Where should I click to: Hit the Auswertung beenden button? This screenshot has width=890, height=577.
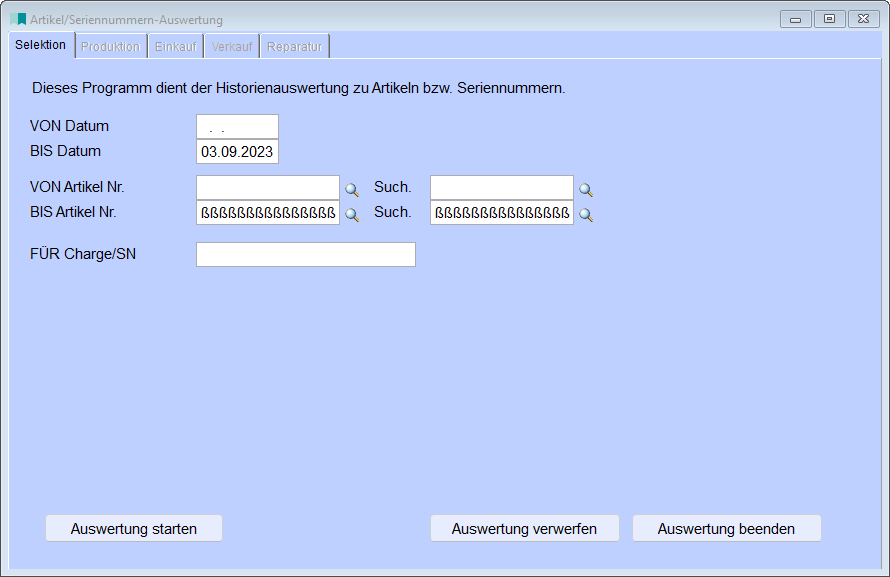point(726,529)
